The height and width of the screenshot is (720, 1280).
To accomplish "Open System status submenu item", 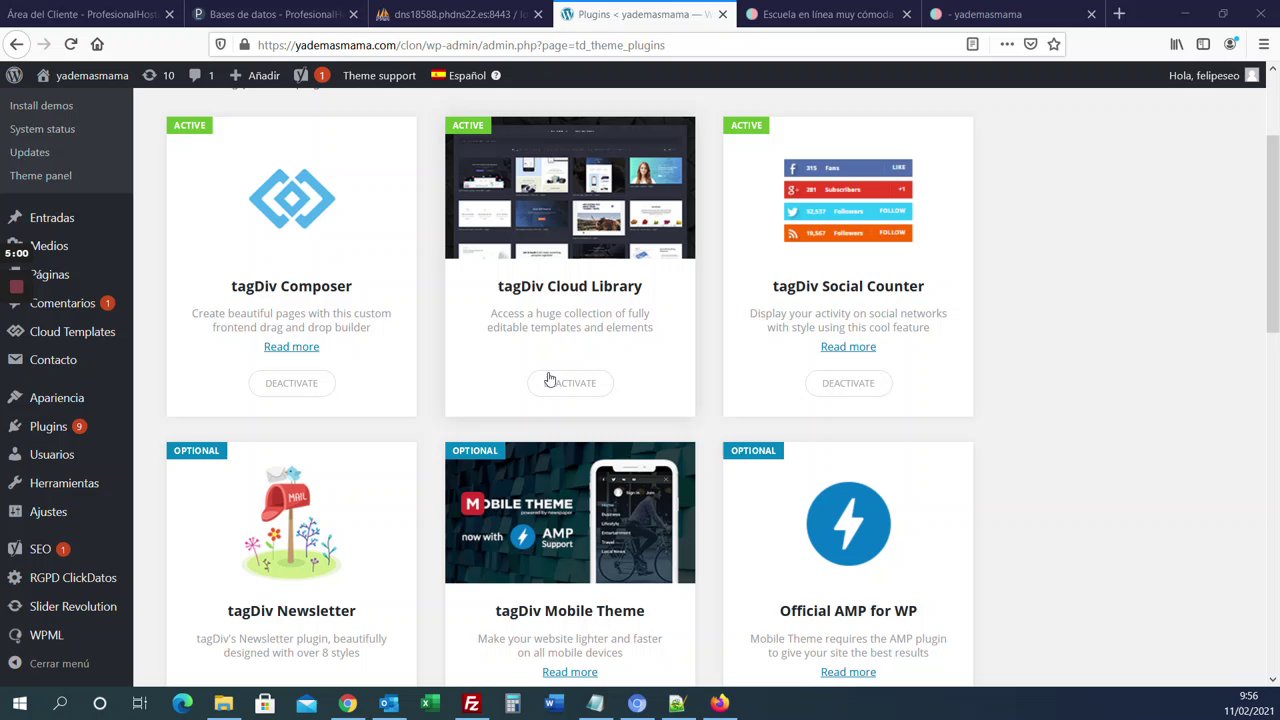I will pos(42,129).
